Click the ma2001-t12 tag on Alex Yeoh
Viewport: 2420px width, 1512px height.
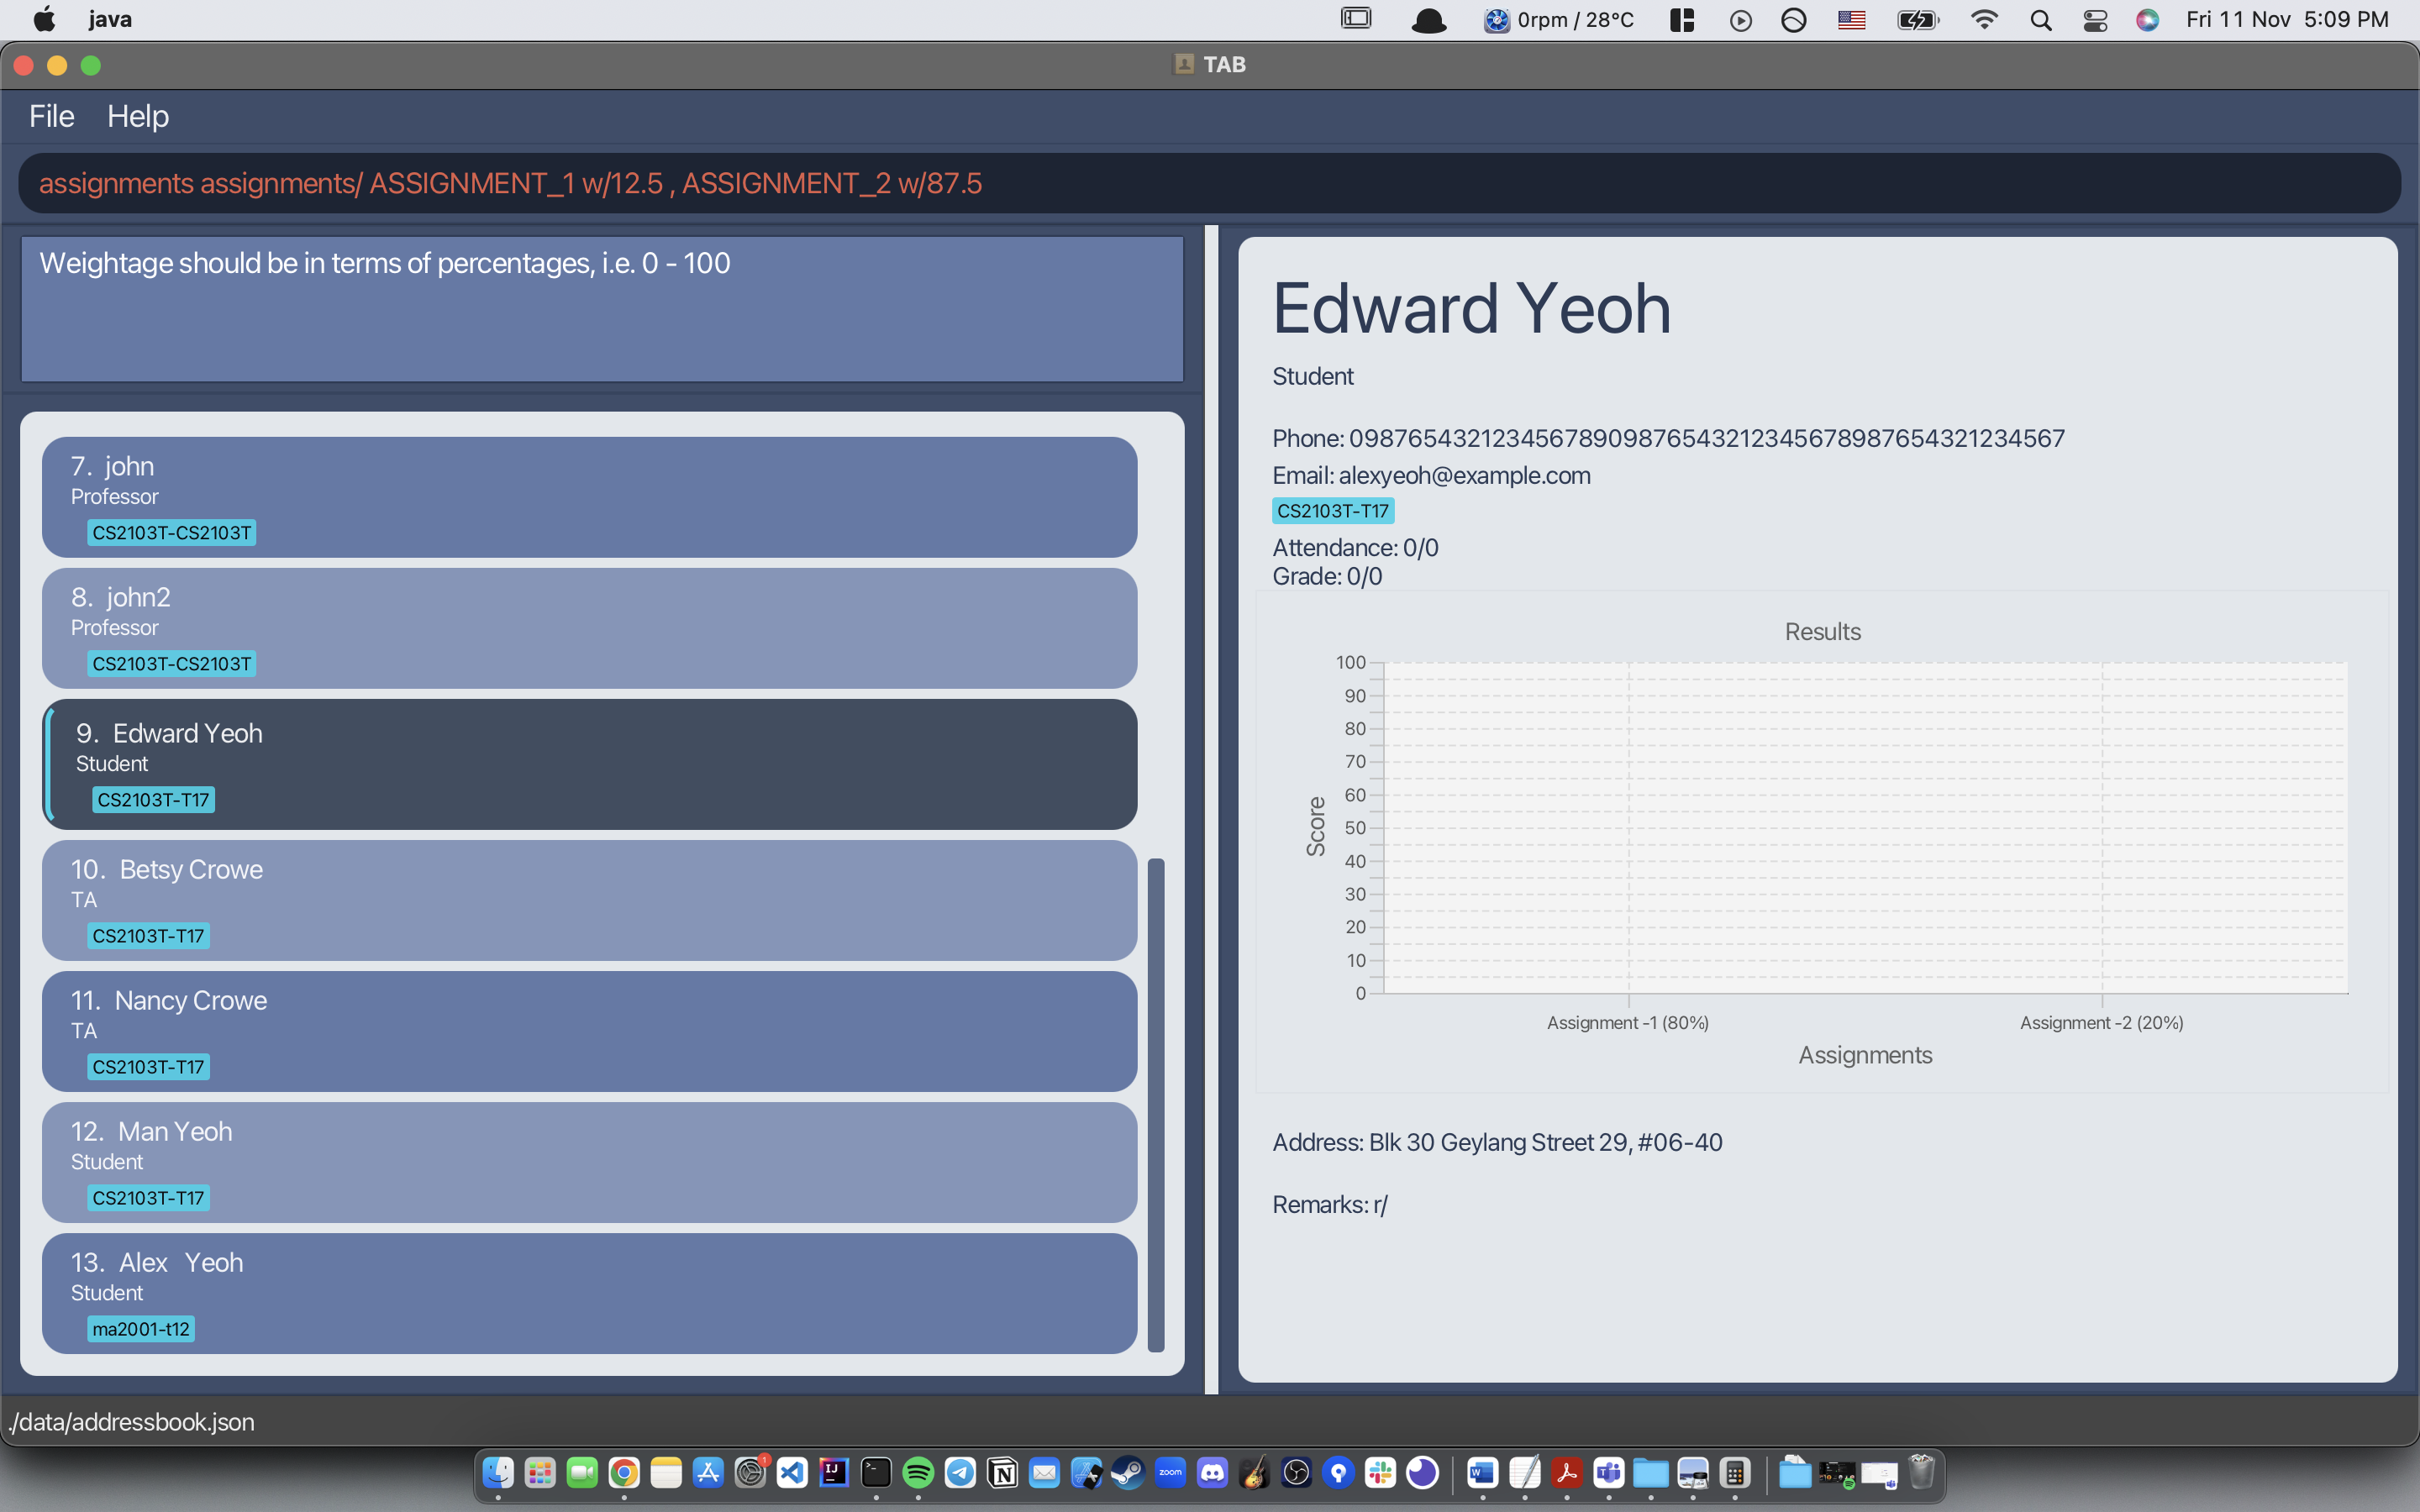tap(141, 1329)
